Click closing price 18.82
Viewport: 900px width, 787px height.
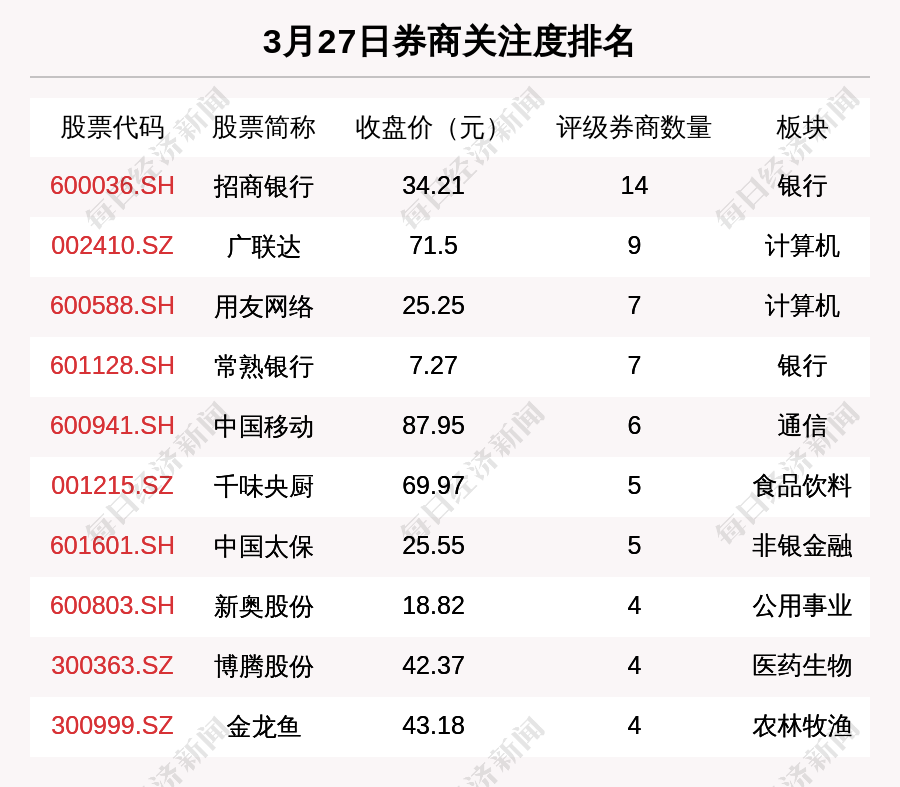coord(433,606)
